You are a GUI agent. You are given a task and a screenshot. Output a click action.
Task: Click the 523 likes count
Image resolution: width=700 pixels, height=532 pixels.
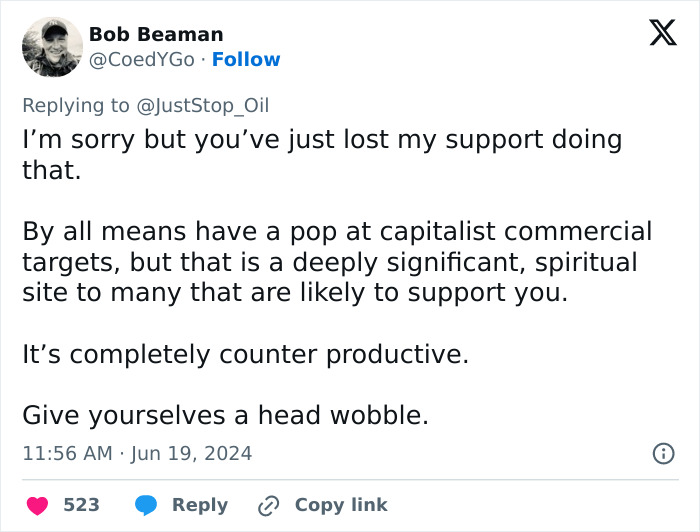coord(81,505)
